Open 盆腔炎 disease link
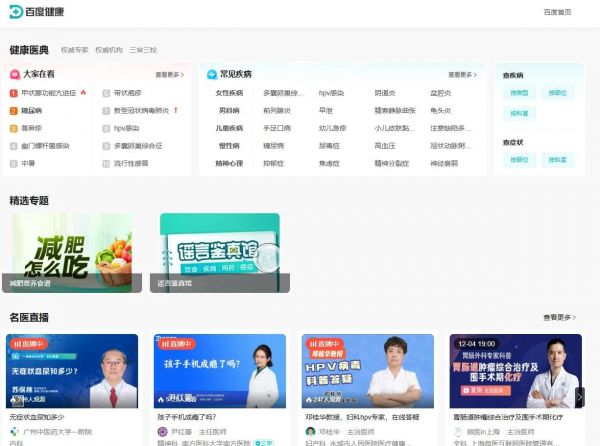The image size is (600, 446). [x=441, y=93]
